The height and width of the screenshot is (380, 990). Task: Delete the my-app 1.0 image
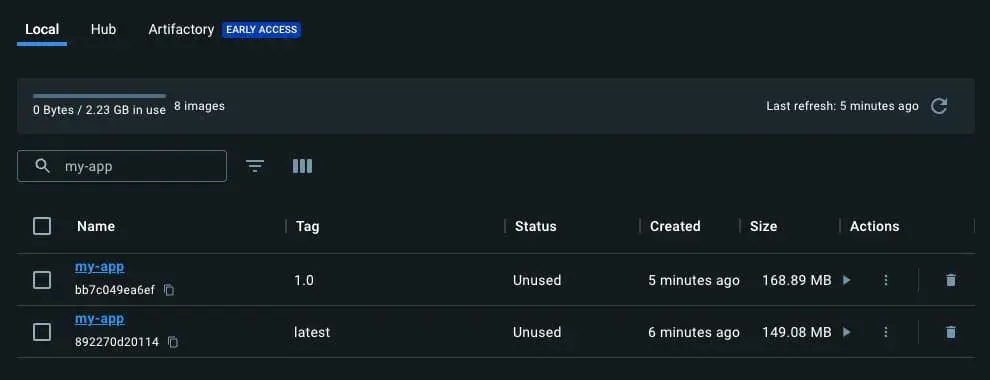950,280
